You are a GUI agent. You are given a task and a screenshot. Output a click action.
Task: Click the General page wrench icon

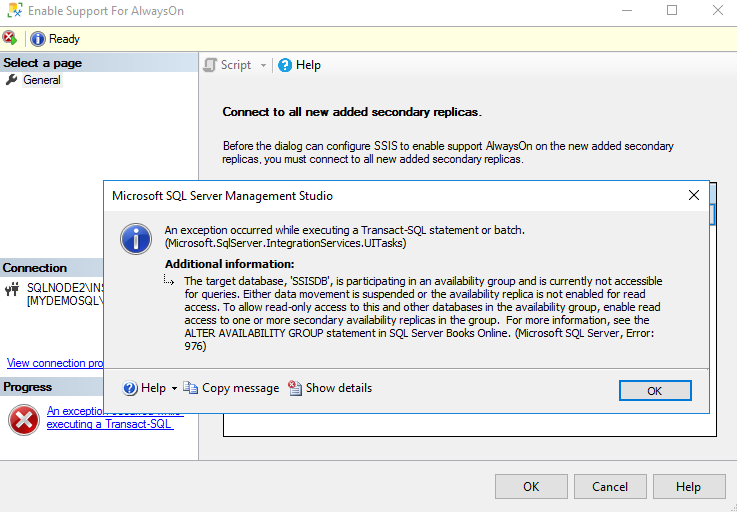click(x=12, y=80)
